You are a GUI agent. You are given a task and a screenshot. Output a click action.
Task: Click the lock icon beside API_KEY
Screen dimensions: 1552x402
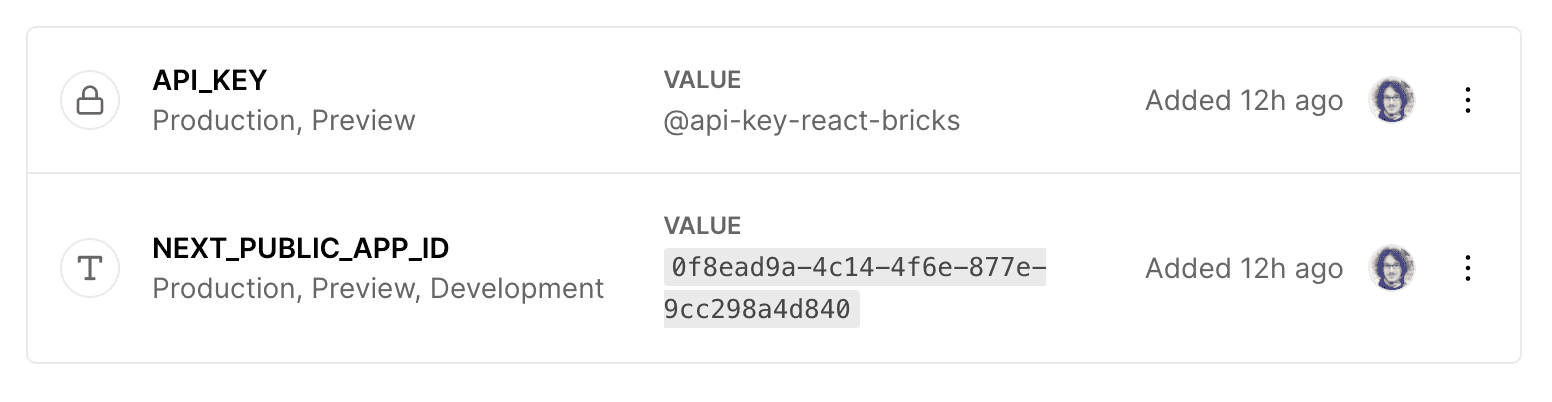(91, 100)
